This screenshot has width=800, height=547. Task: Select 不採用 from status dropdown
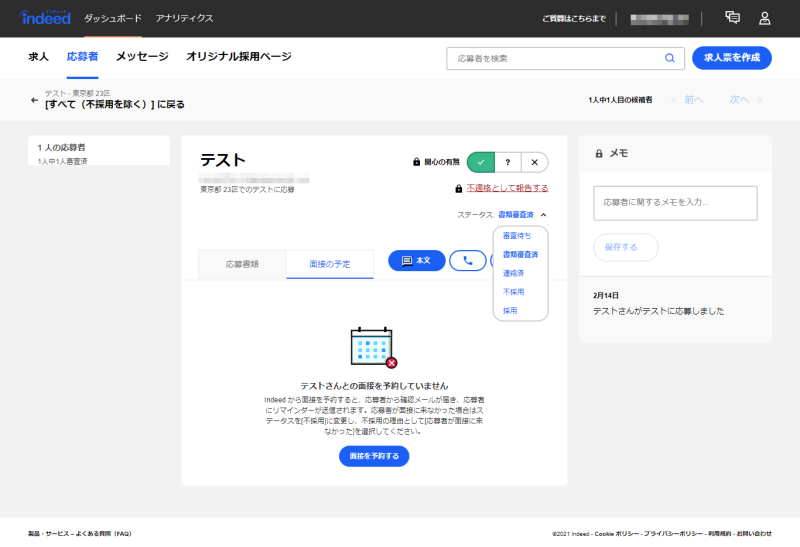pyautogui.click(x=513, y=292)
